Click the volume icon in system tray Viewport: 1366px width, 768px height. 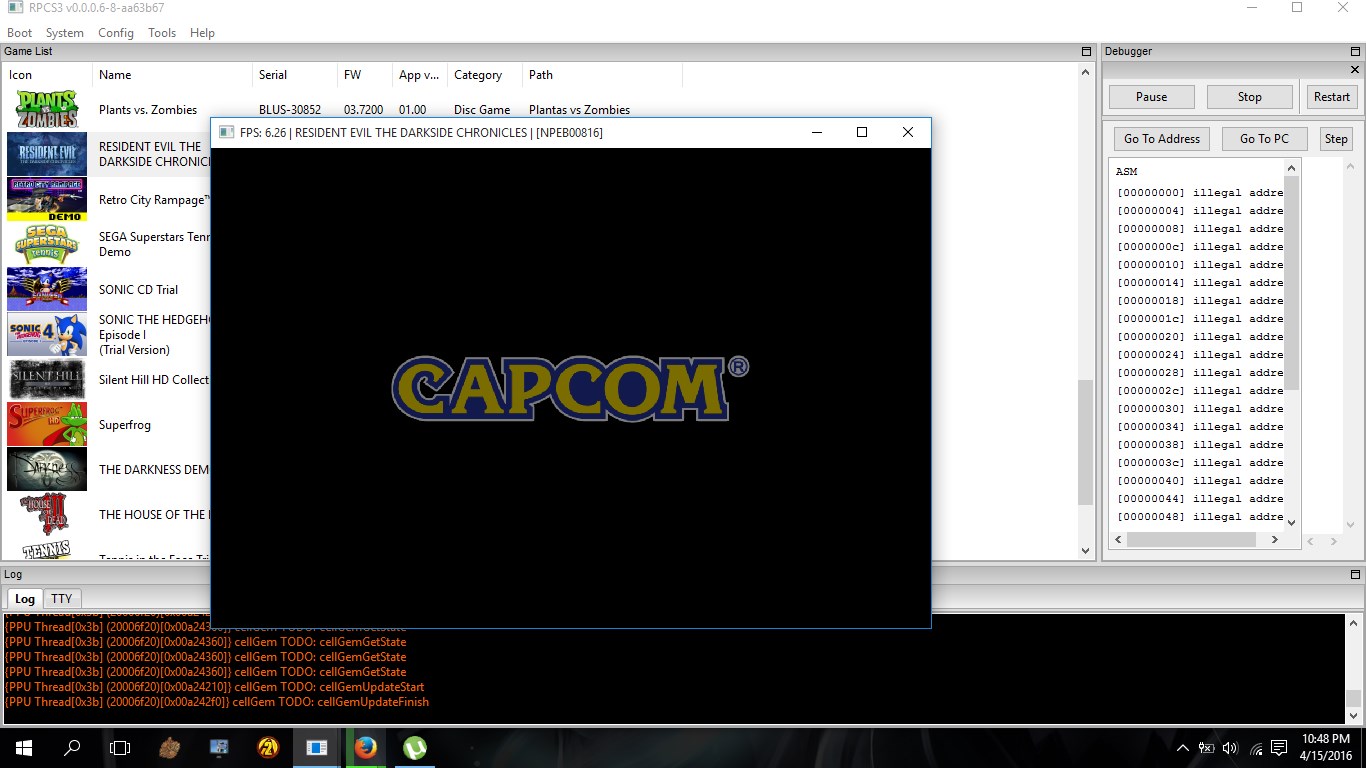coord(1230,748)
